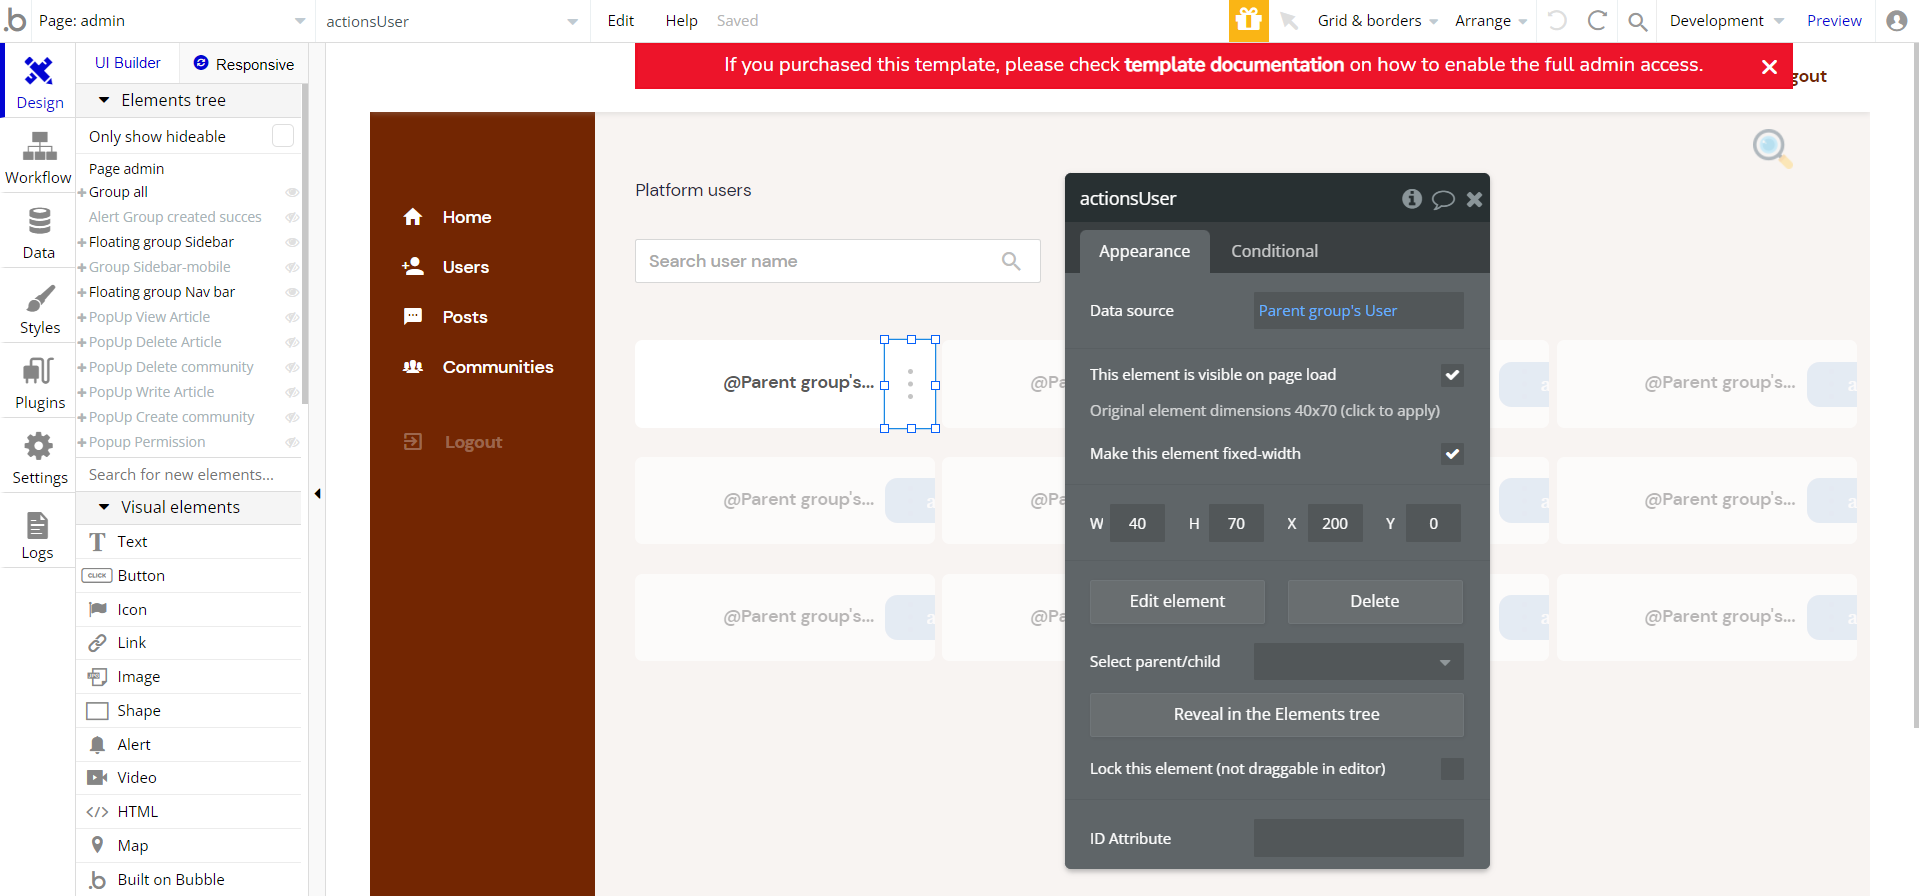This screenshot has width=1919, height=896.
Task: Open the Grid & borders dropdown
Action: tap(1377, 21)
